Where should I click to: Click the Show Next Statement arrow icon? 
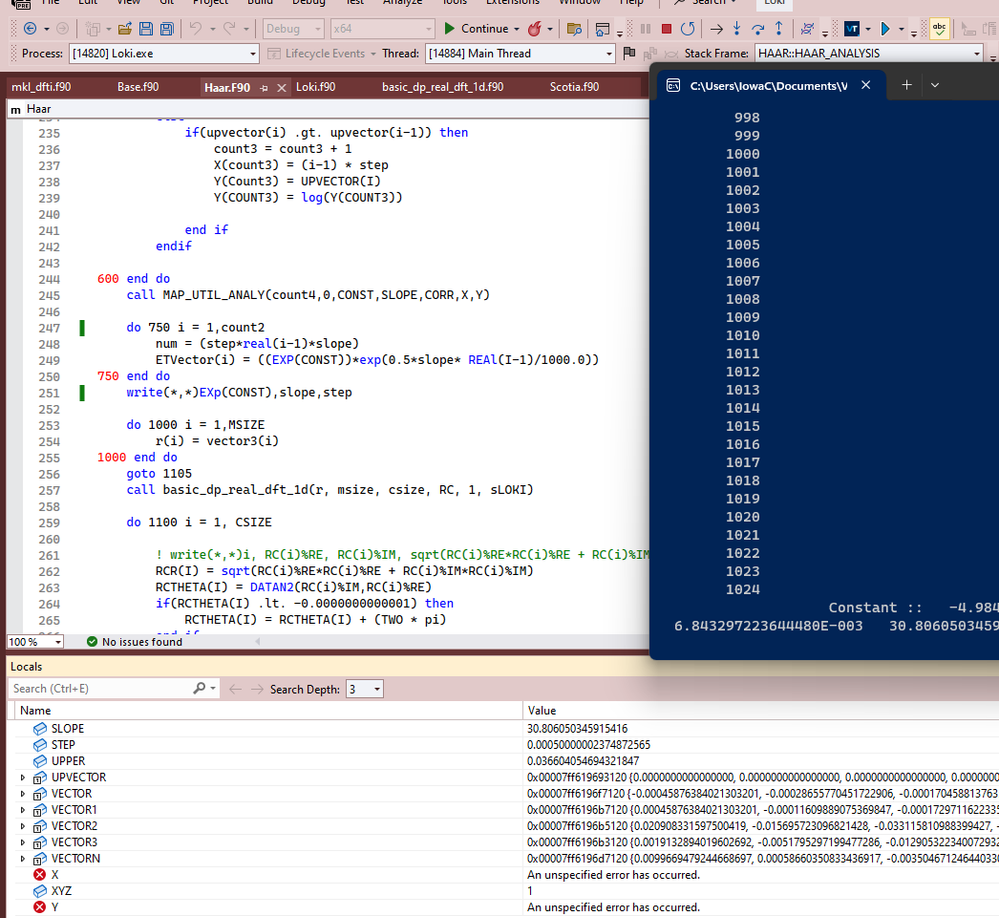coord(716,29)
